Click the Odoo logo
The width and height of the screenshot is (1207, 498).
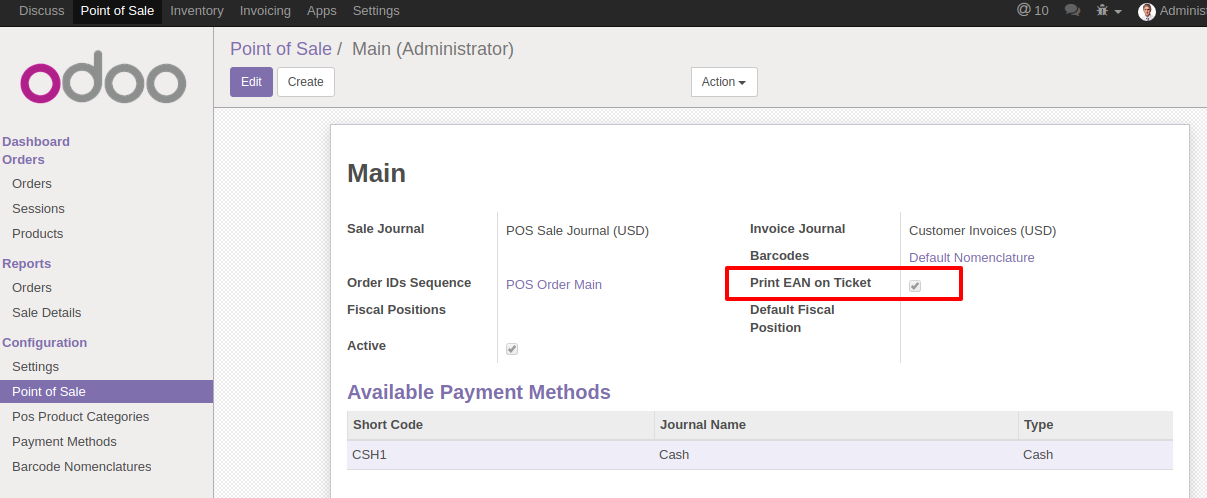point(103,77)
